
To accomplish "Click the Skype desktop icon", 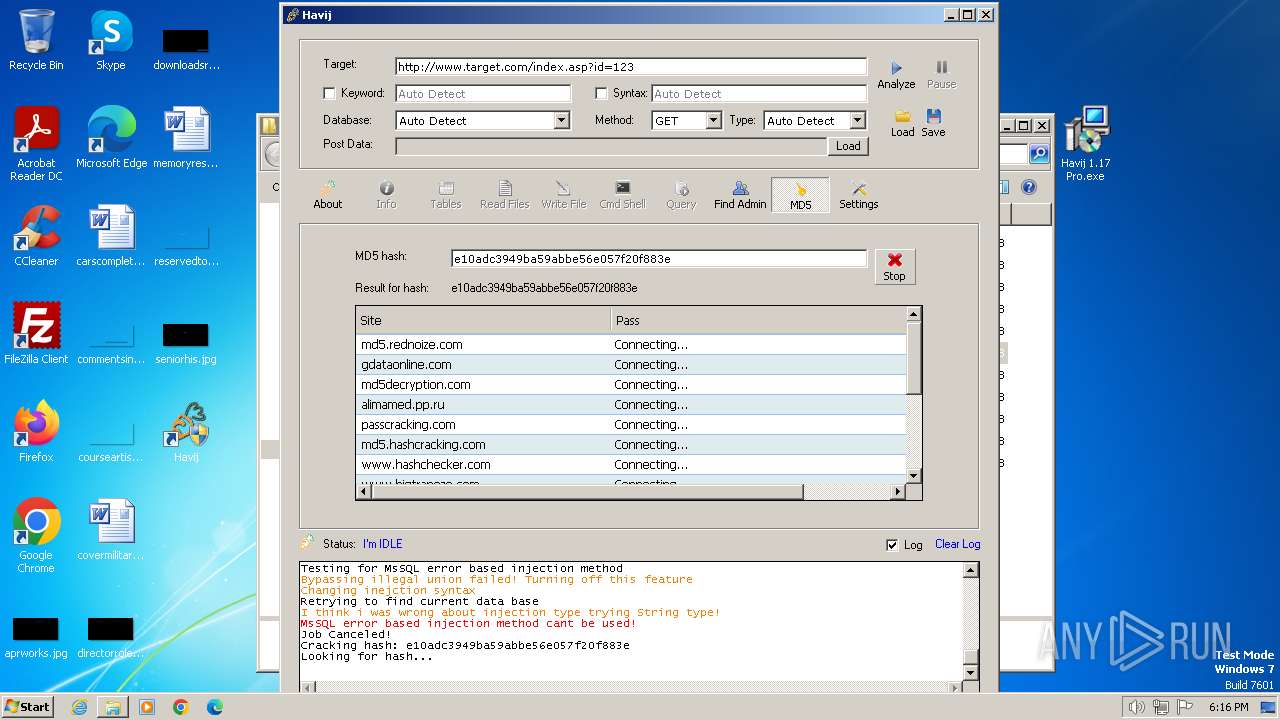I will pos(111,40).
